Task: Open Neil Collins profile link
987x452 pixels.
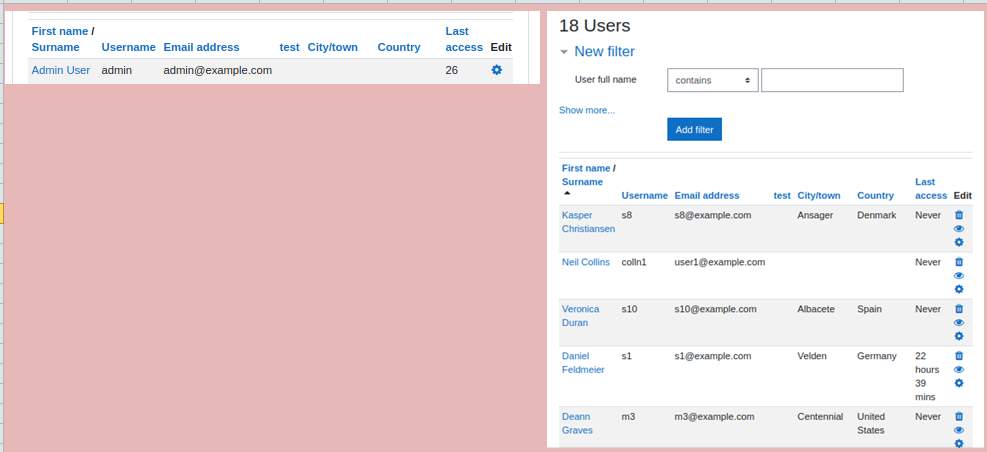Action: (585, 262)
